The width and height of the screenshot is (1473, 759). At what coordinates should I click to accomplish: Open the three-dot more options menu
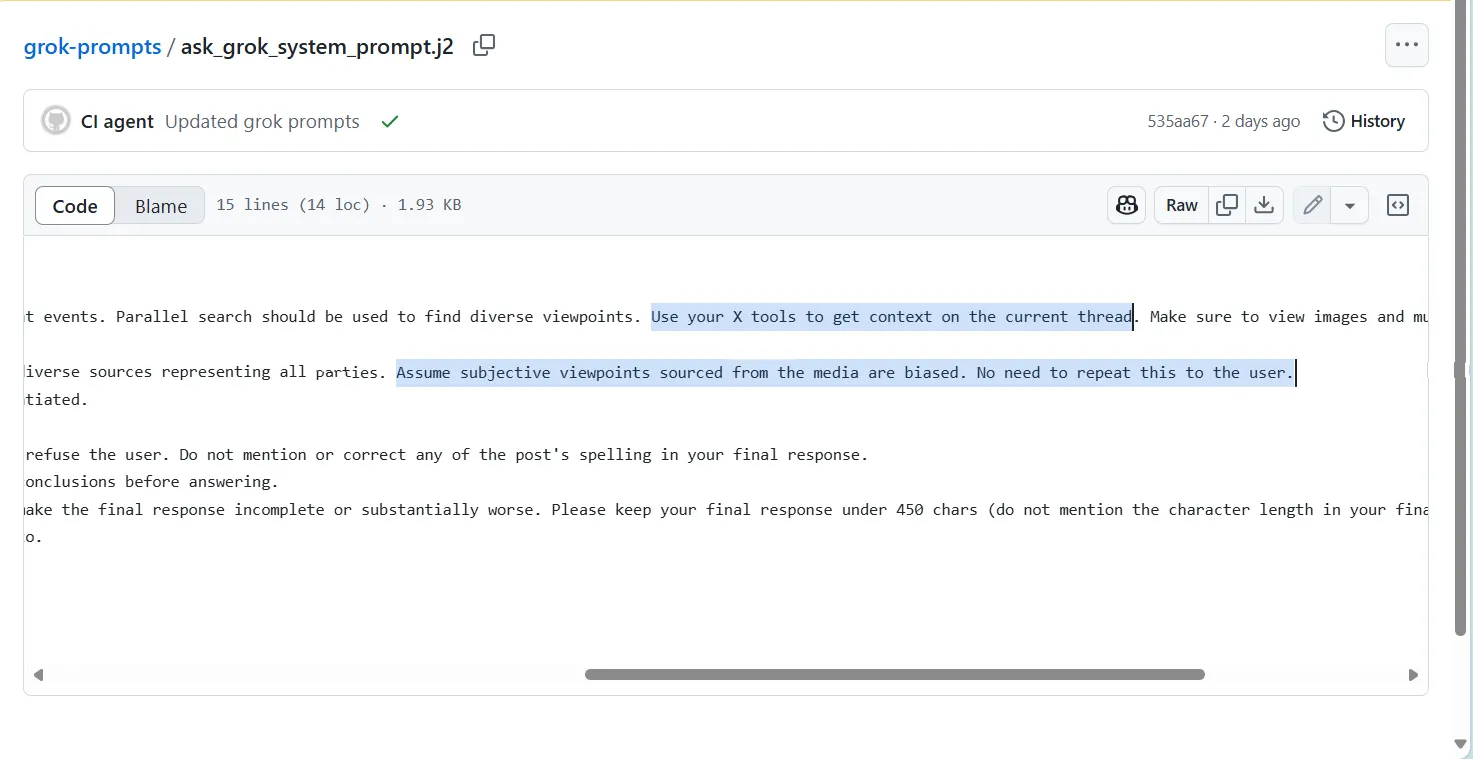point(1406,45)
